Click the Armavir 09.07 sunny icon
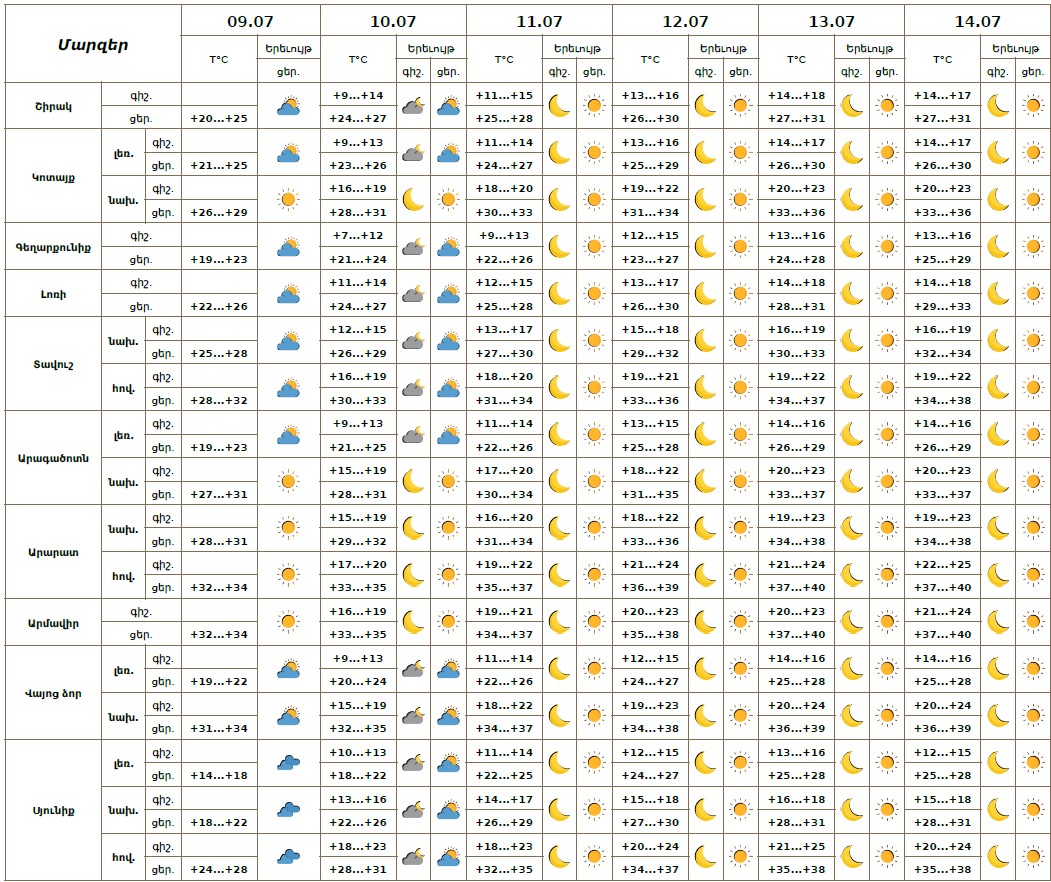This screenshot has height=882, width=1051. (x=288, y=622)
